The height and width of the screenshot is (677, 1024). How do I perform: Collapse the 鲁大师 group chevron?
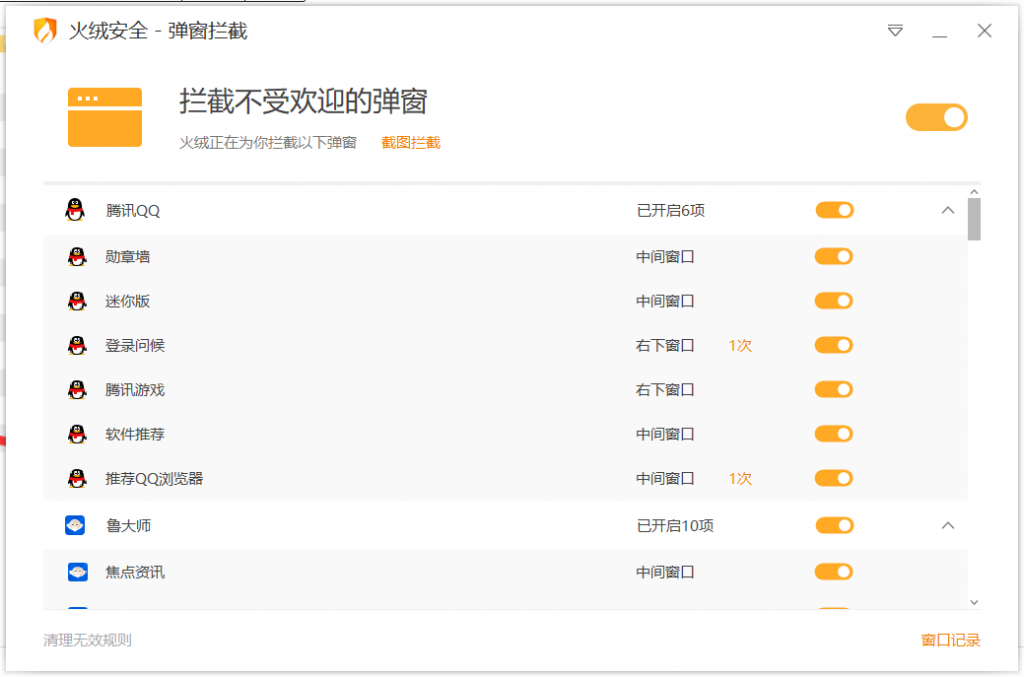tap(948, 526)
